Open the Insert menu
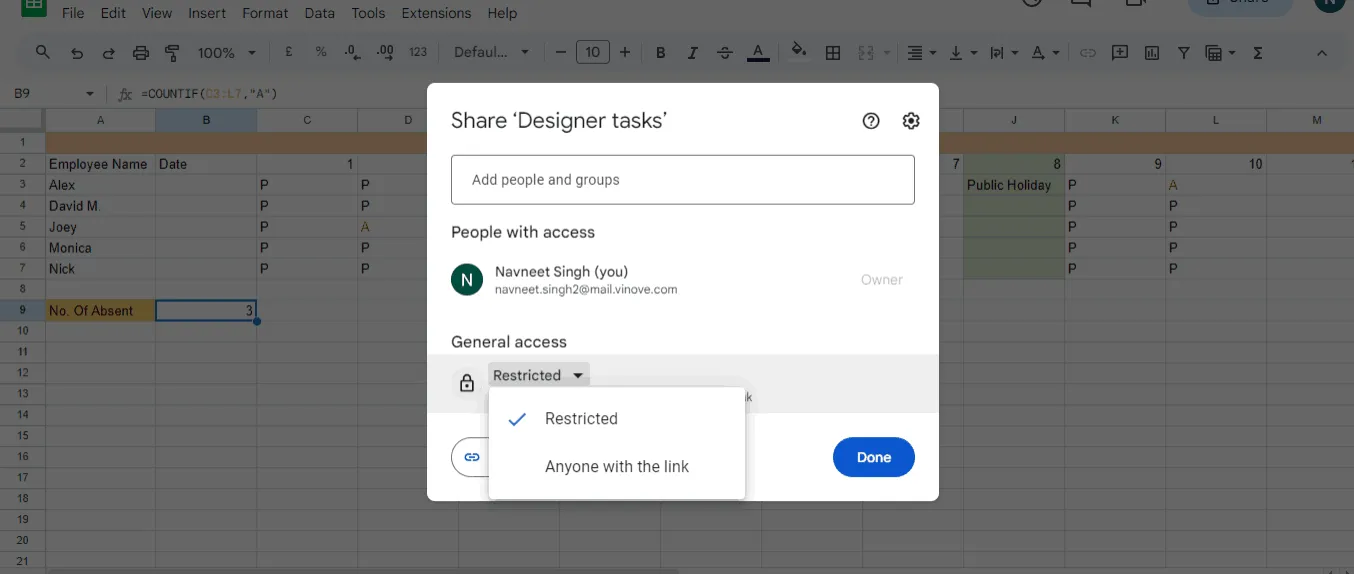Screen dimensions: 1354x574 pos(206,13)
